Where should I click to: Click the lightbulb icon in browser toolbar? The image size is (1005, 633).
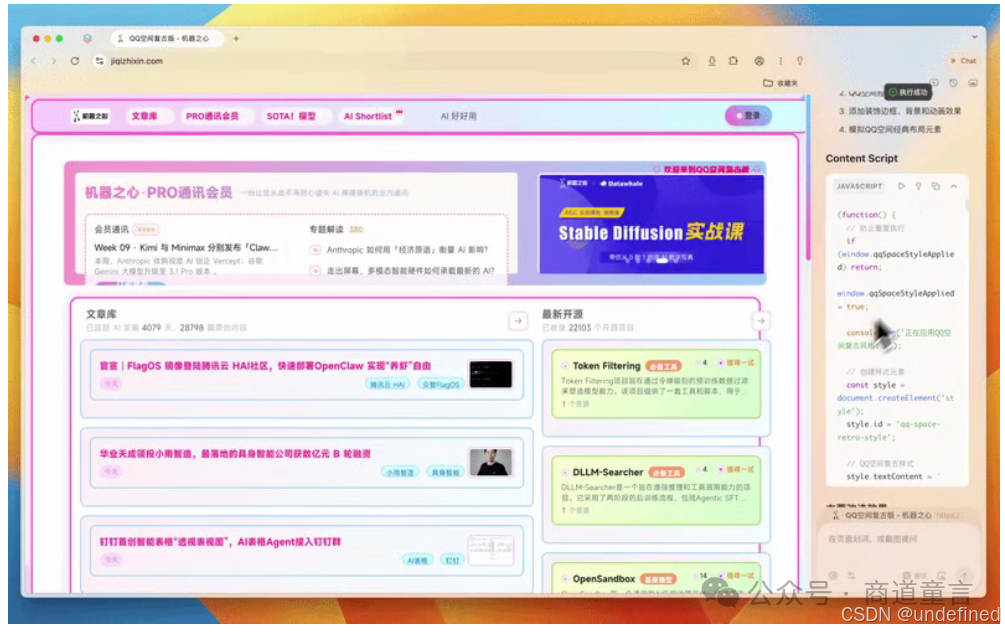[800, 61]
